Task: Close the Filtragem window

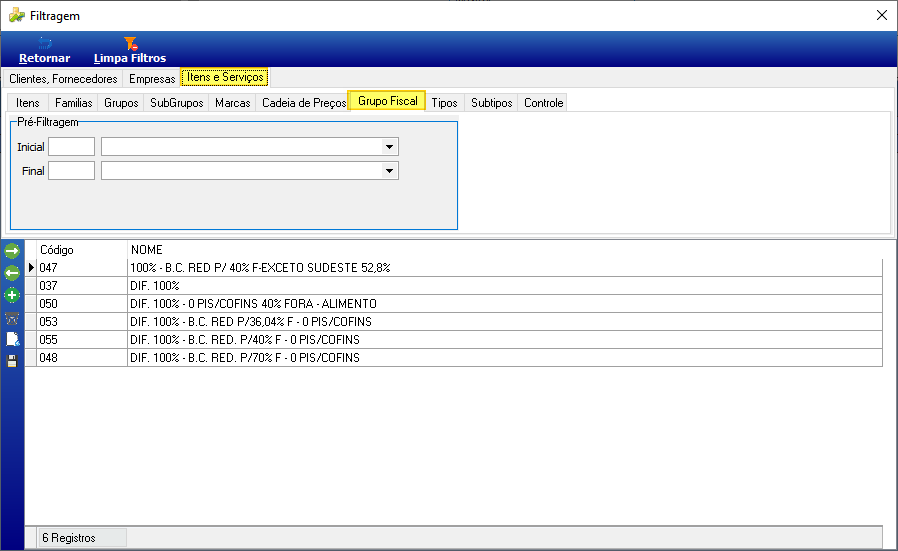Action: pos(882,15)
